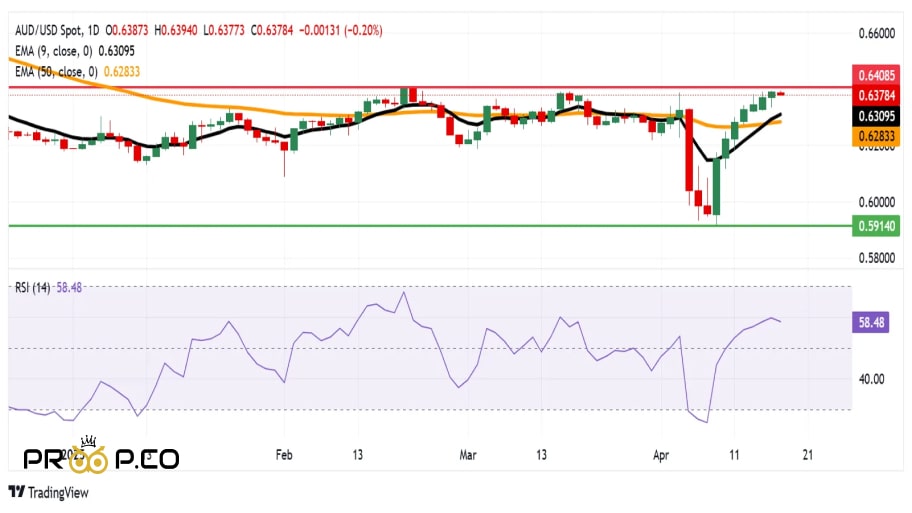Screen dimensions: 912x513
Task: Click the 40.00 RSI axis tick
Action: pos(871,379)
